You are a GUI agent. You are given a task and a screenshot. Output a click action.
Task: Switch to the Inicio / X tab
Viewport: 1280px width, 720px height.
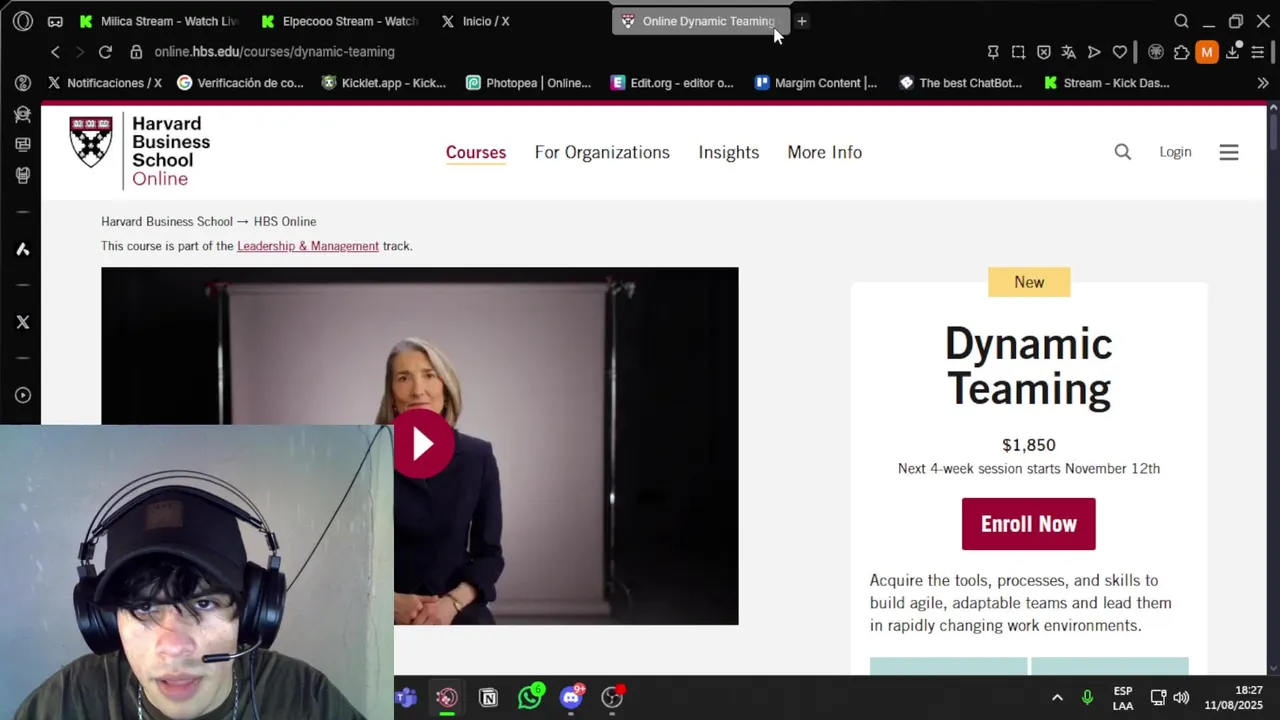[478, 21]
